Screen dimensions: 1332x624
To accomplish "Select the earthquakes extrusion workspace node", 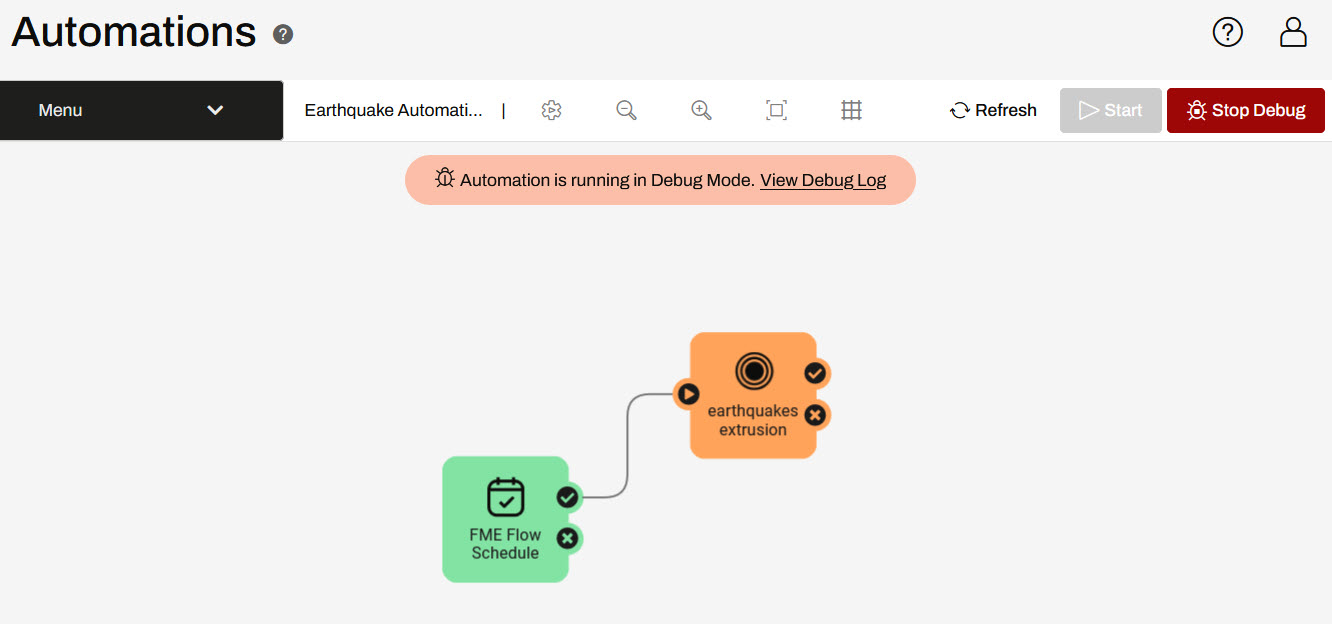I will [x=752, y=395].
